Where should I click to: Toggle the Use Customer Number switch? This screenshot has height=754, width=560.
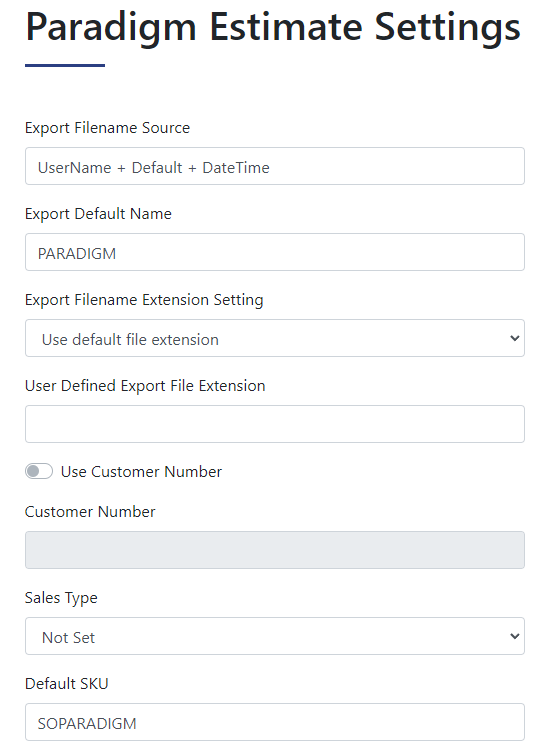(39, 471)
